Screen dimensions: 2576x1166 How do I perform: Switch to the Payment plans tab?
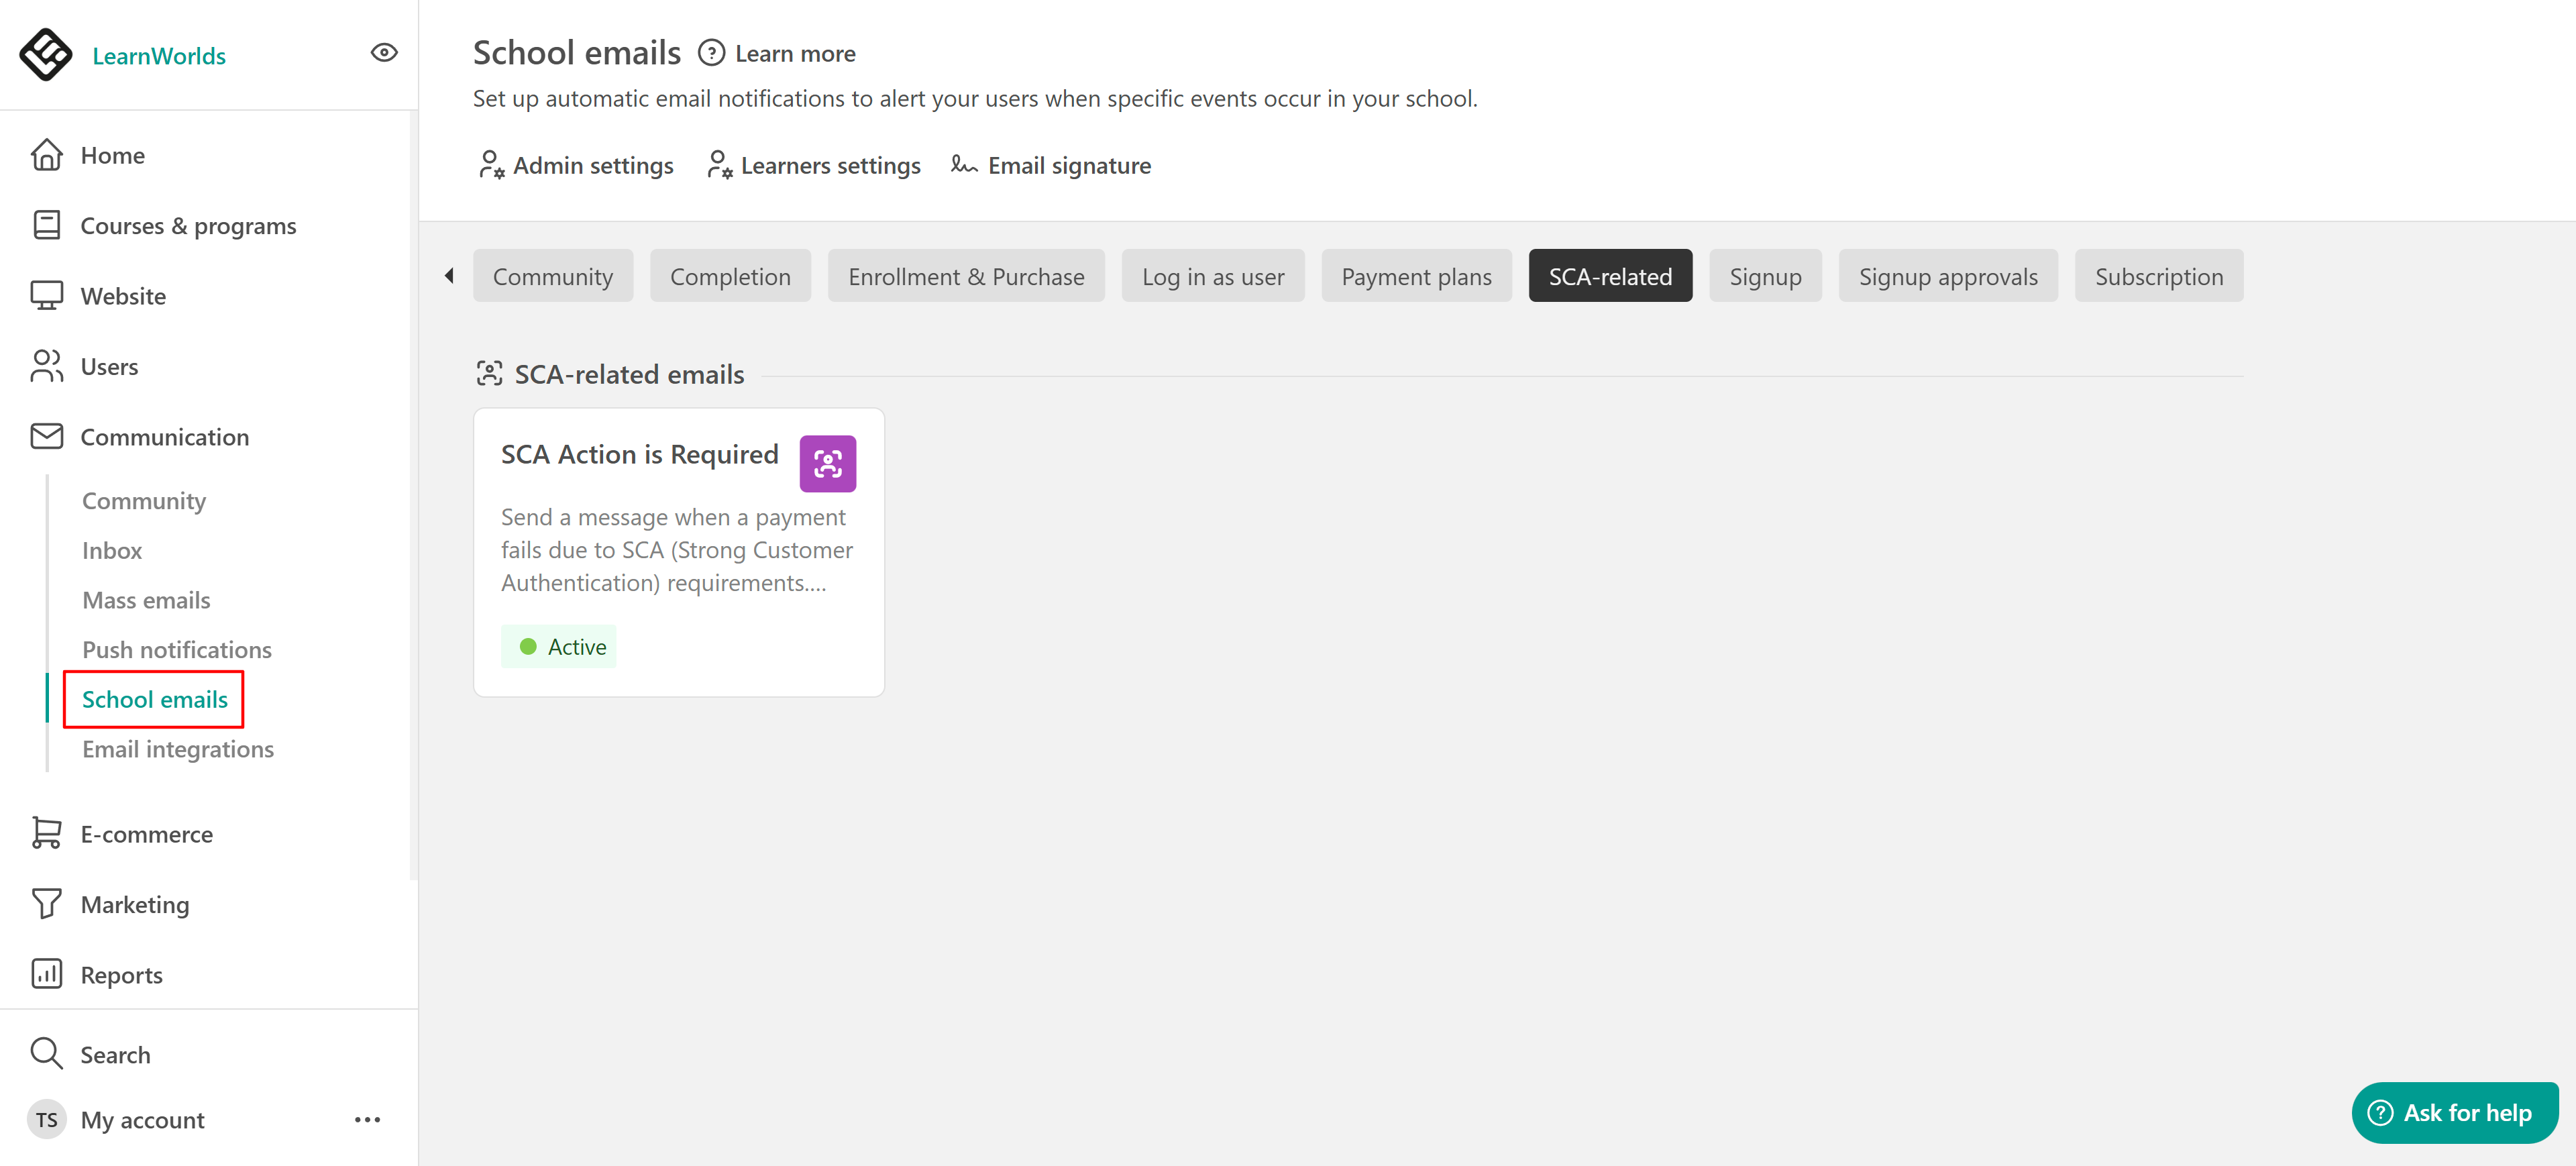(1415, 276)
